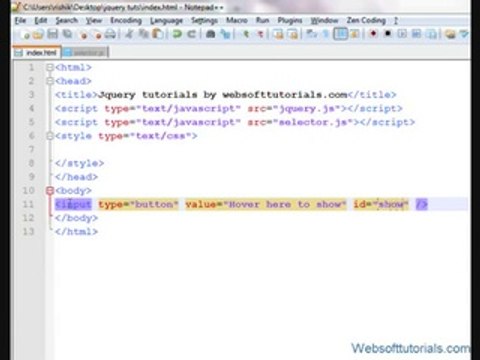480x360 pixels.
Task: Click the Print toolbar icon
Action: pos(111,34)
